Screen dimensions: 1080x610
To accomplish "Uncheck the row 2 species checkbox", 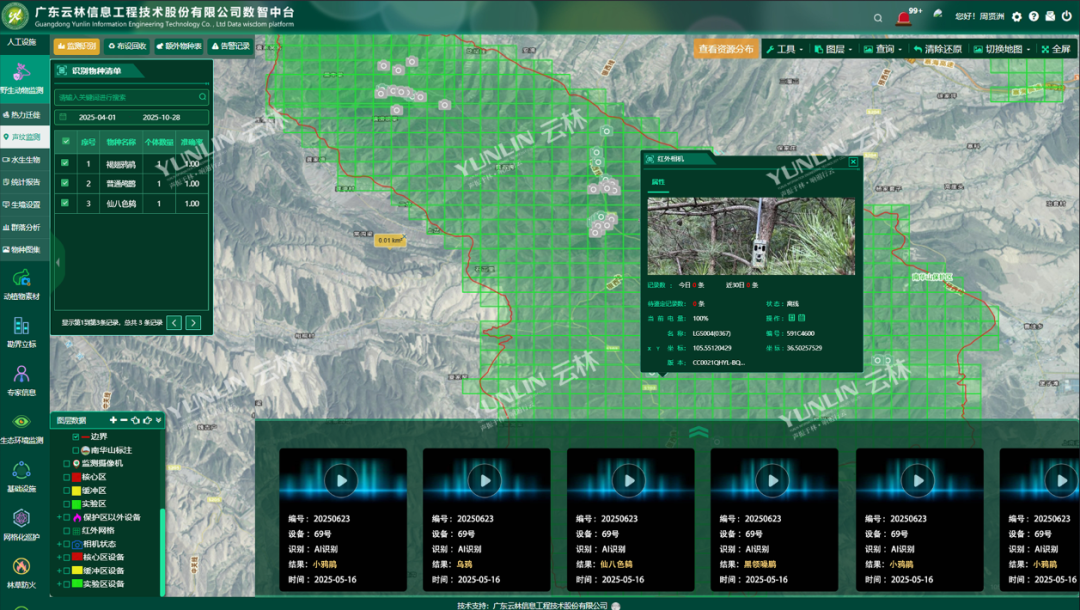I will 65,183.
